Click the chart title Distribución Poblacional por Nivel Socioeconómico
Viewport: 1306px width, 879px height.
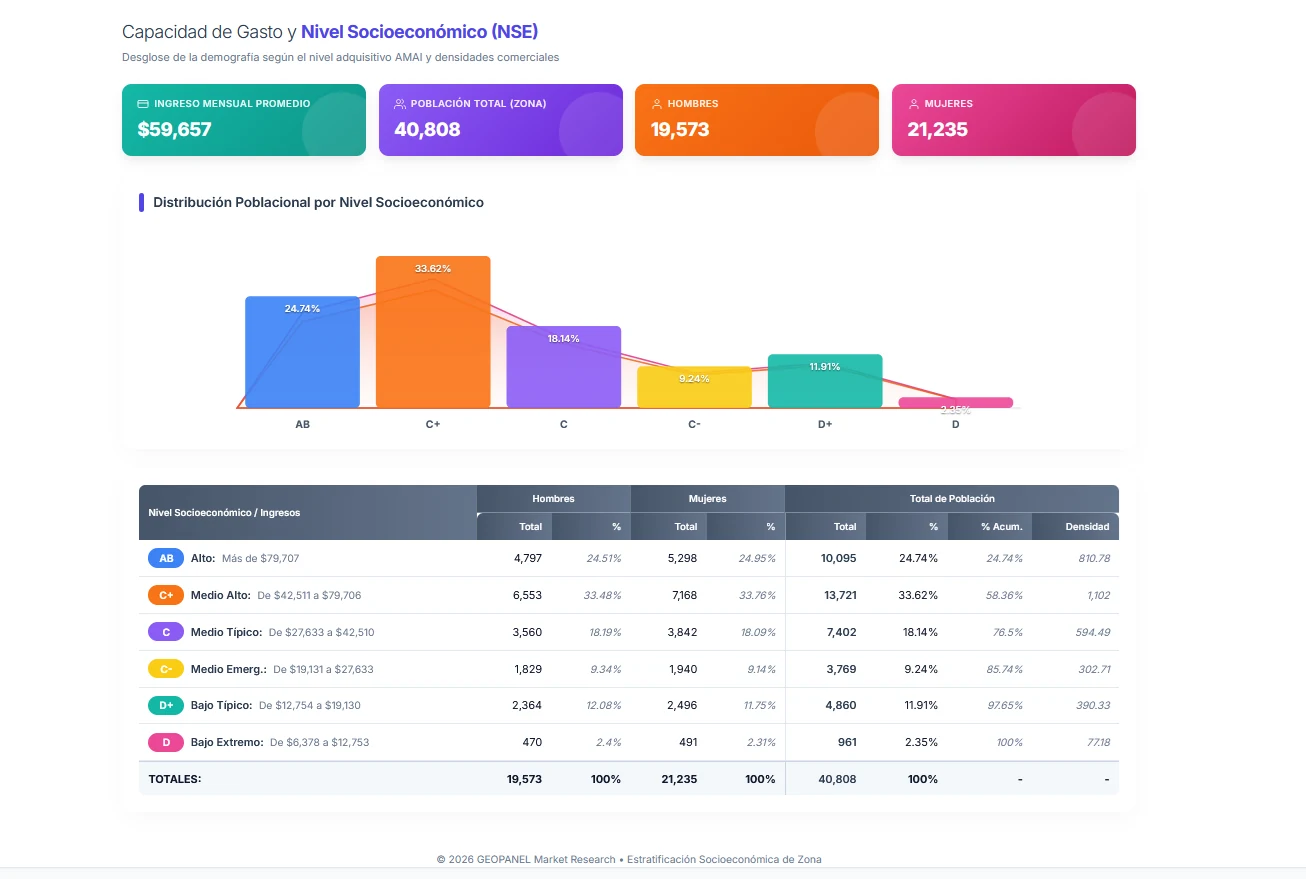pyautogui.click(x=318, y=202)
